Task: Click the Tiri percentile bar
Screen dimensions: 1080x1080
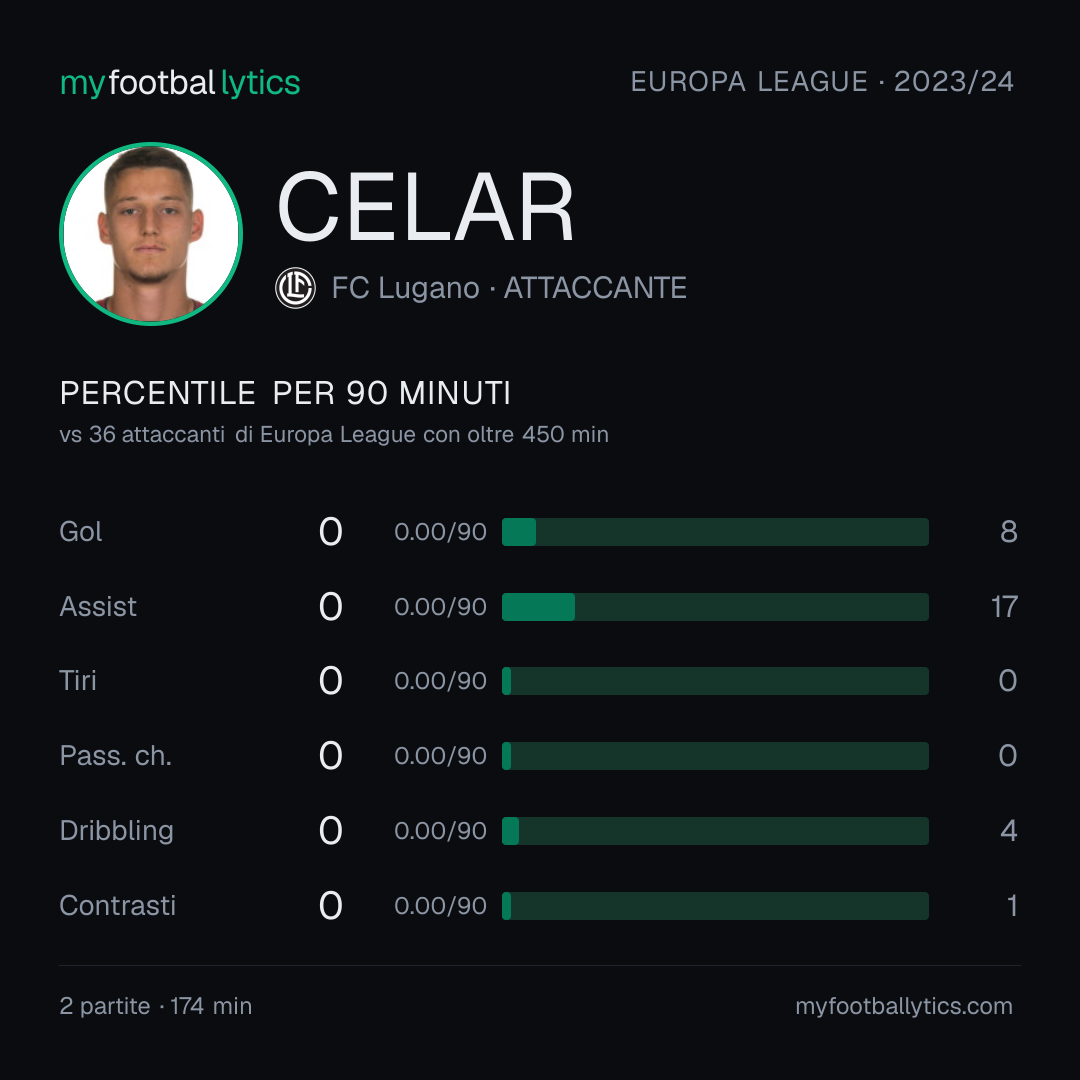Action: pos(715,681)
